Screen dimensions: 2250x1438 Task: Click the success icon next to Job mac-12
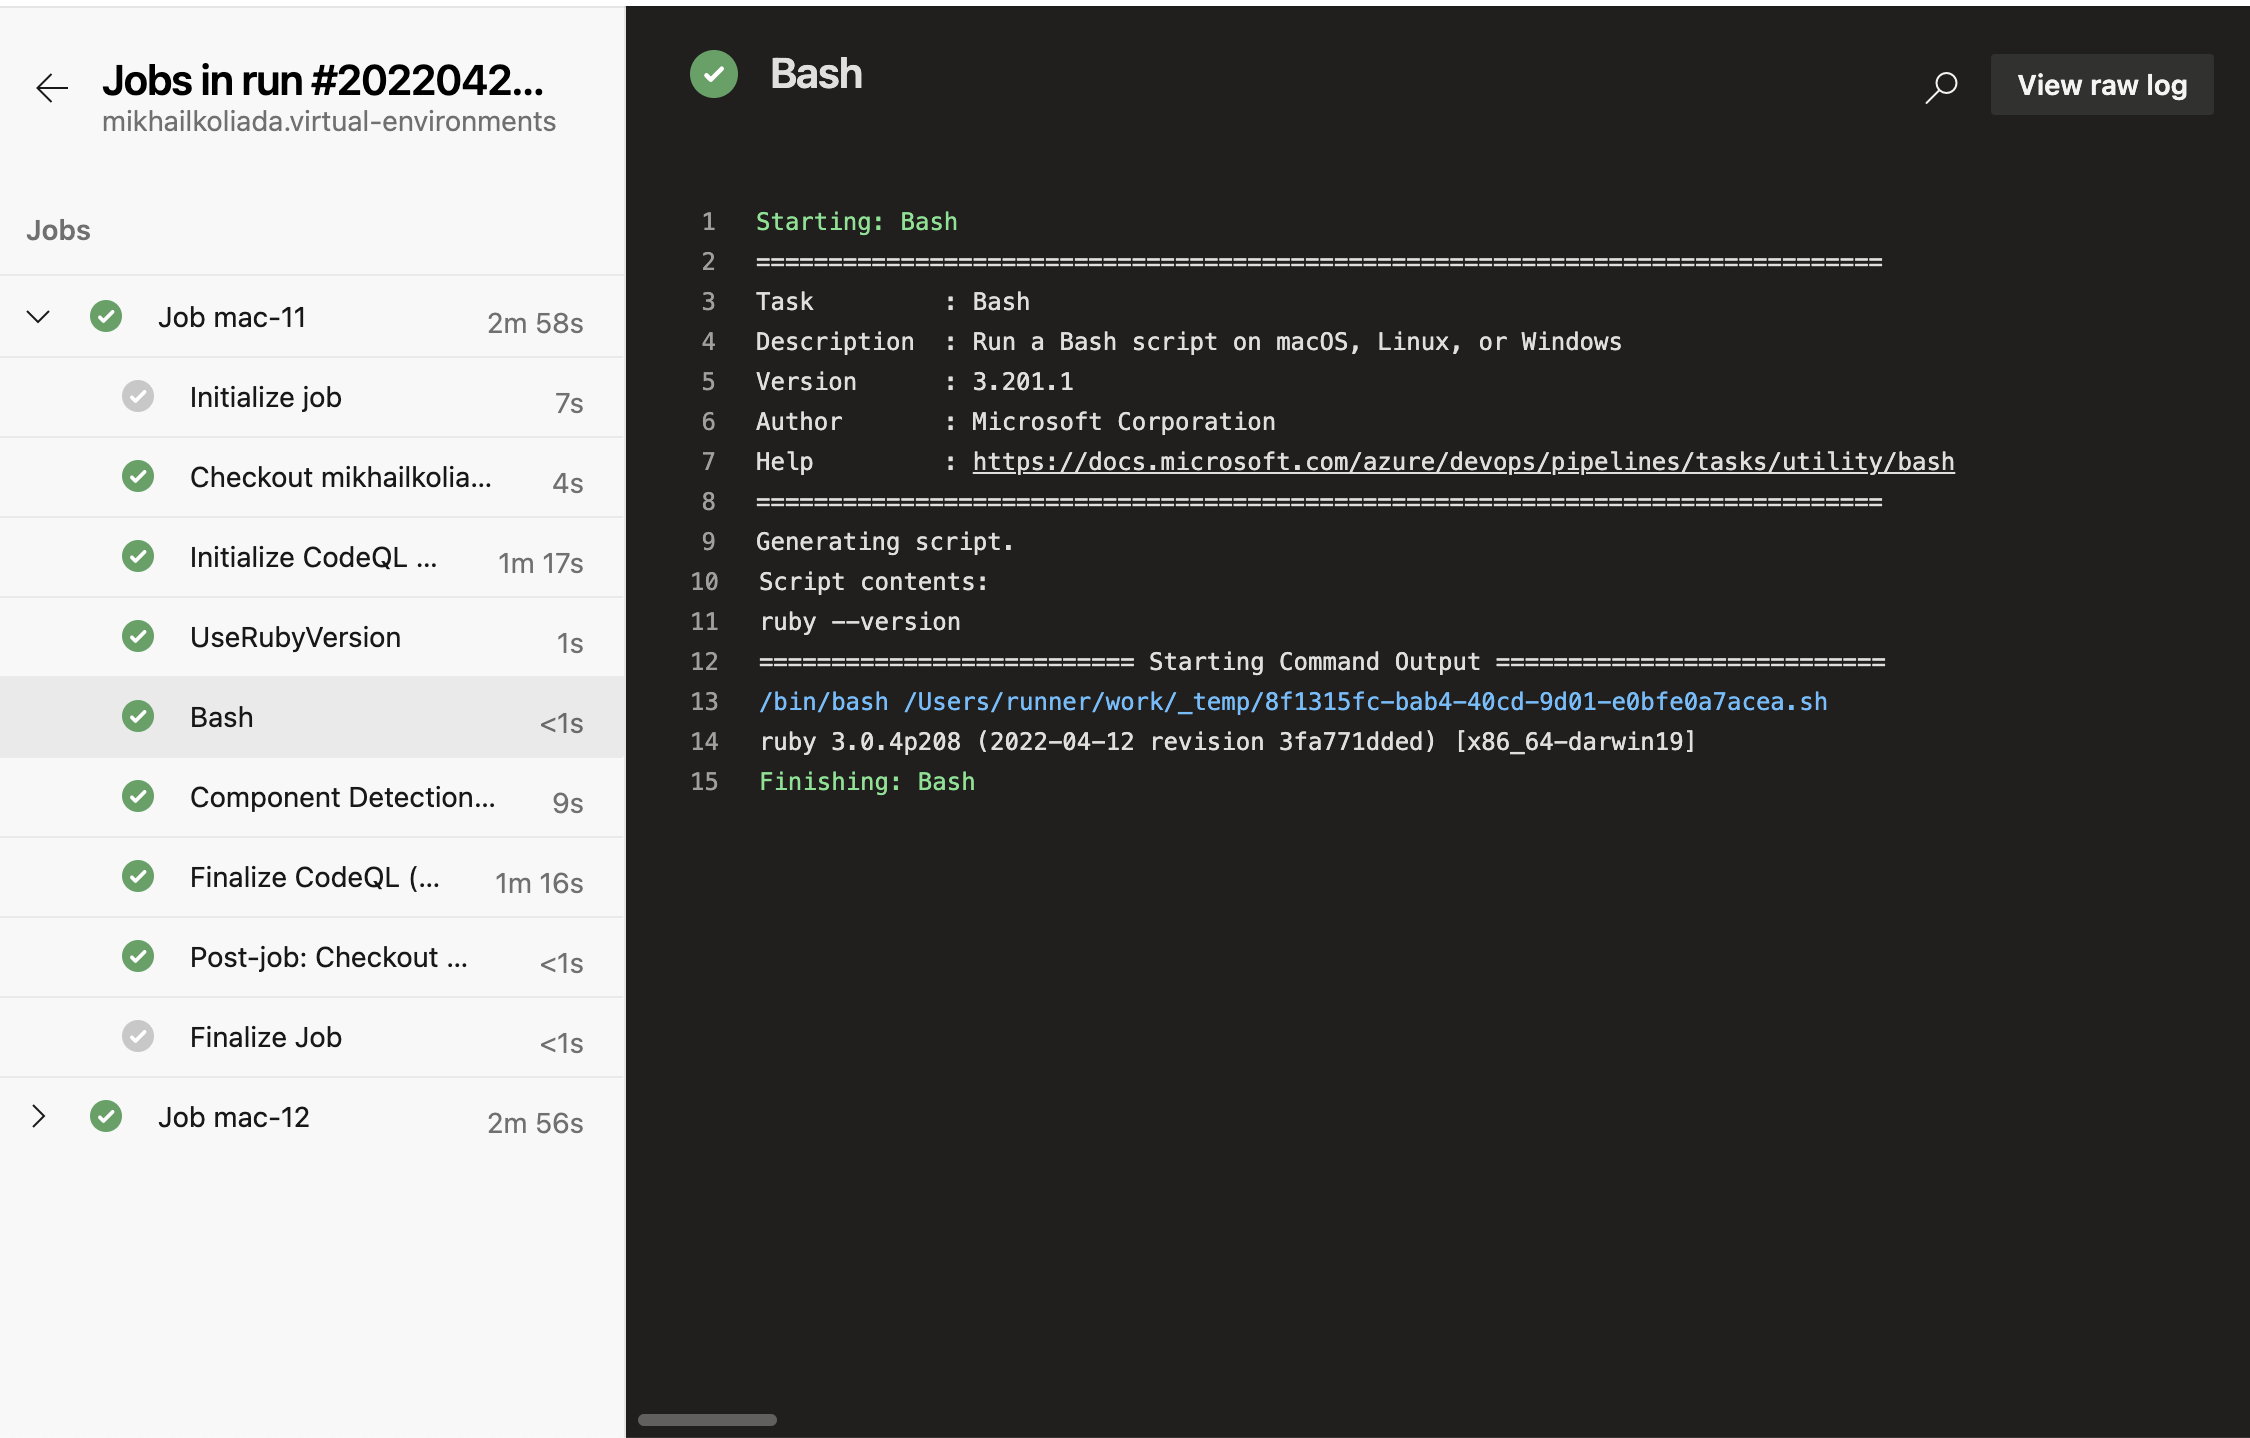105,1116
